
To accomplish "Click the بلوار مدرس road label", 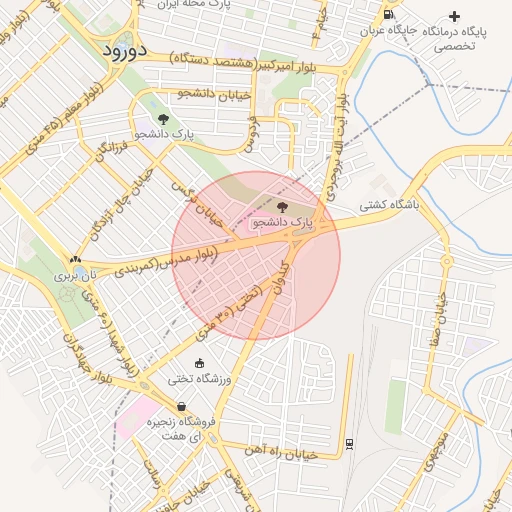I will click(166, 262).
